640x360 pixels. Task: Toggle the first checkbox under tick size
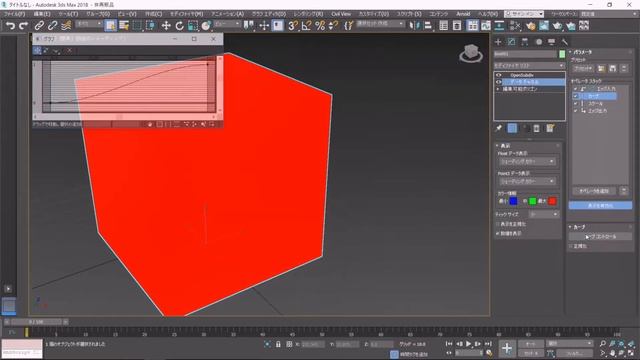tap(498, 224)
